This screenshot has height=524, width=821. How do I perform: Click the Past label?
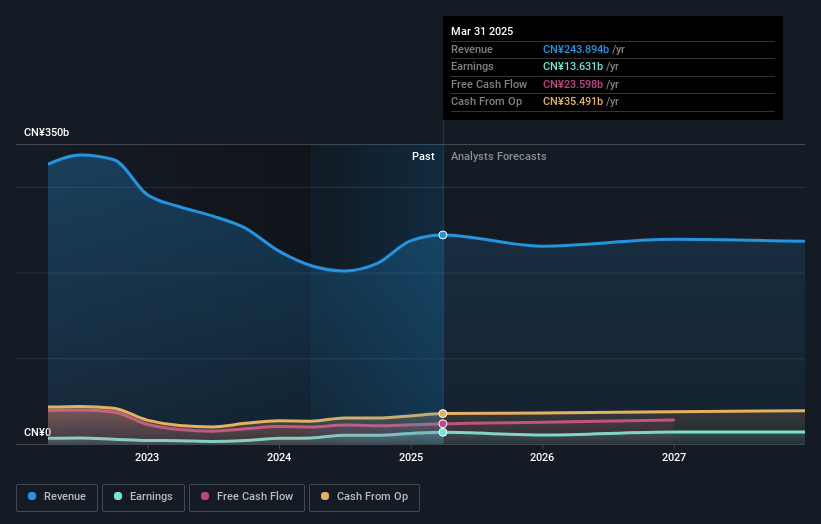pyautogui.click(x=423, y=156)
